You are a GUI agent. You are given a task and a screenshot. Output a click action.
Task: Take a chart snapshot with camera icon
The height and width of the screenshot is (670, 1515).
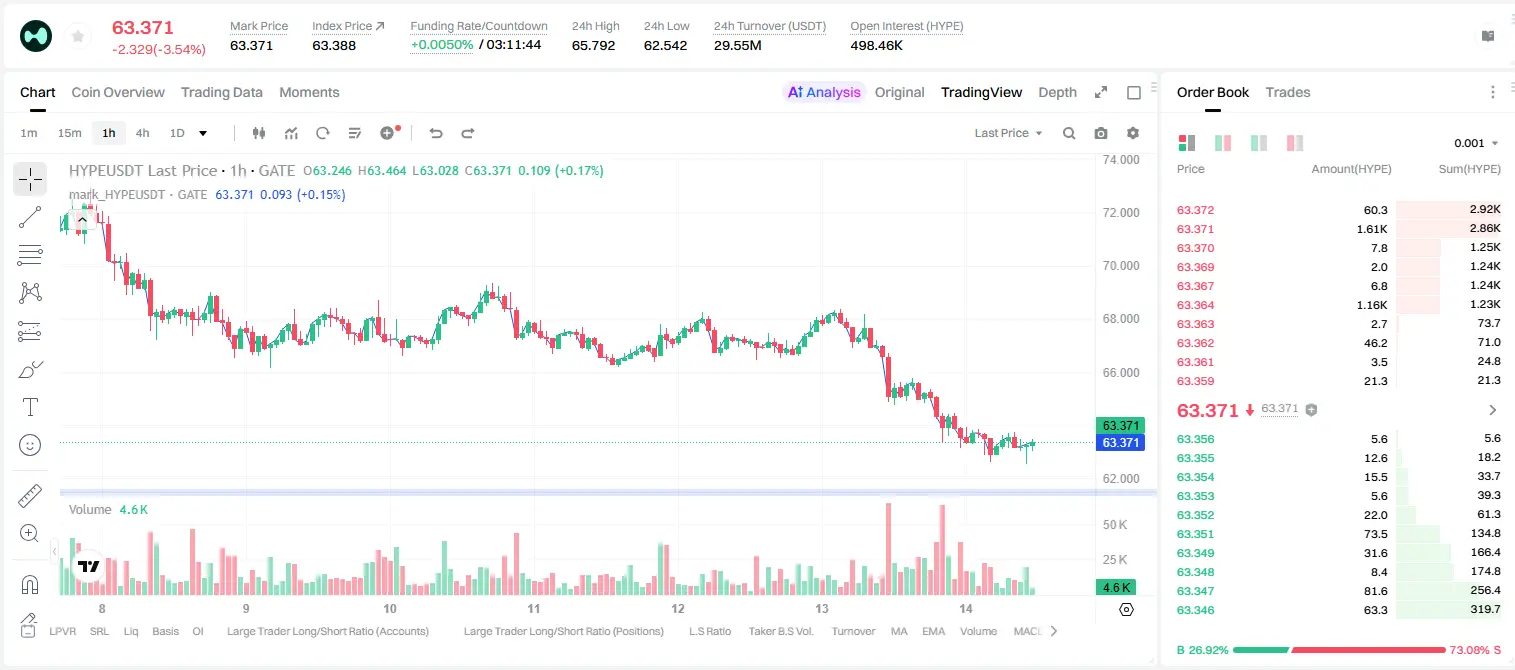point(1101,133)
